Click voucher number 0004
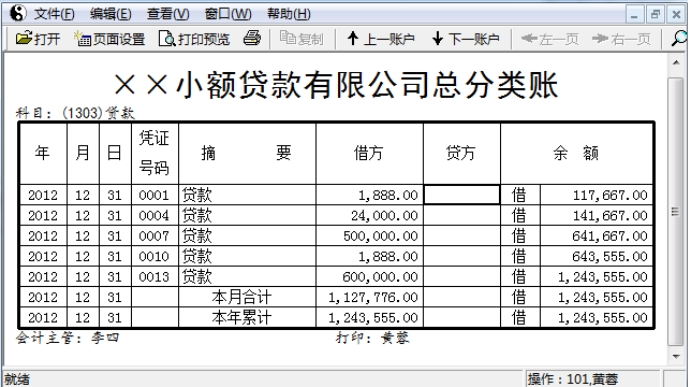This screenshot has height=387, width=692. (x=154, y=215)
